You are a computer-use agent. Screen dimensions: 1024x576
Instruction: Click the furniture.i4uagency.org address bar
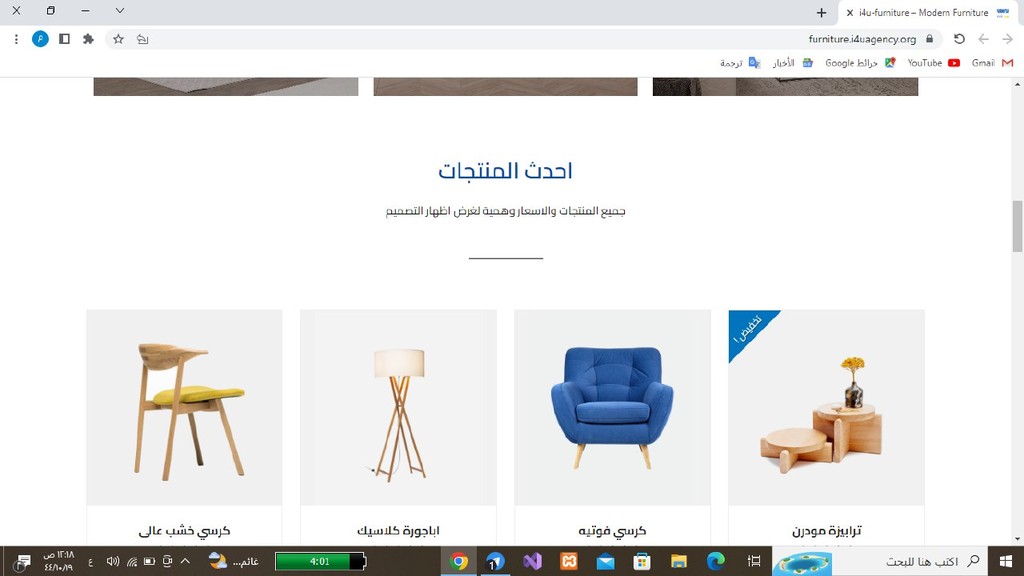point(861,39)
